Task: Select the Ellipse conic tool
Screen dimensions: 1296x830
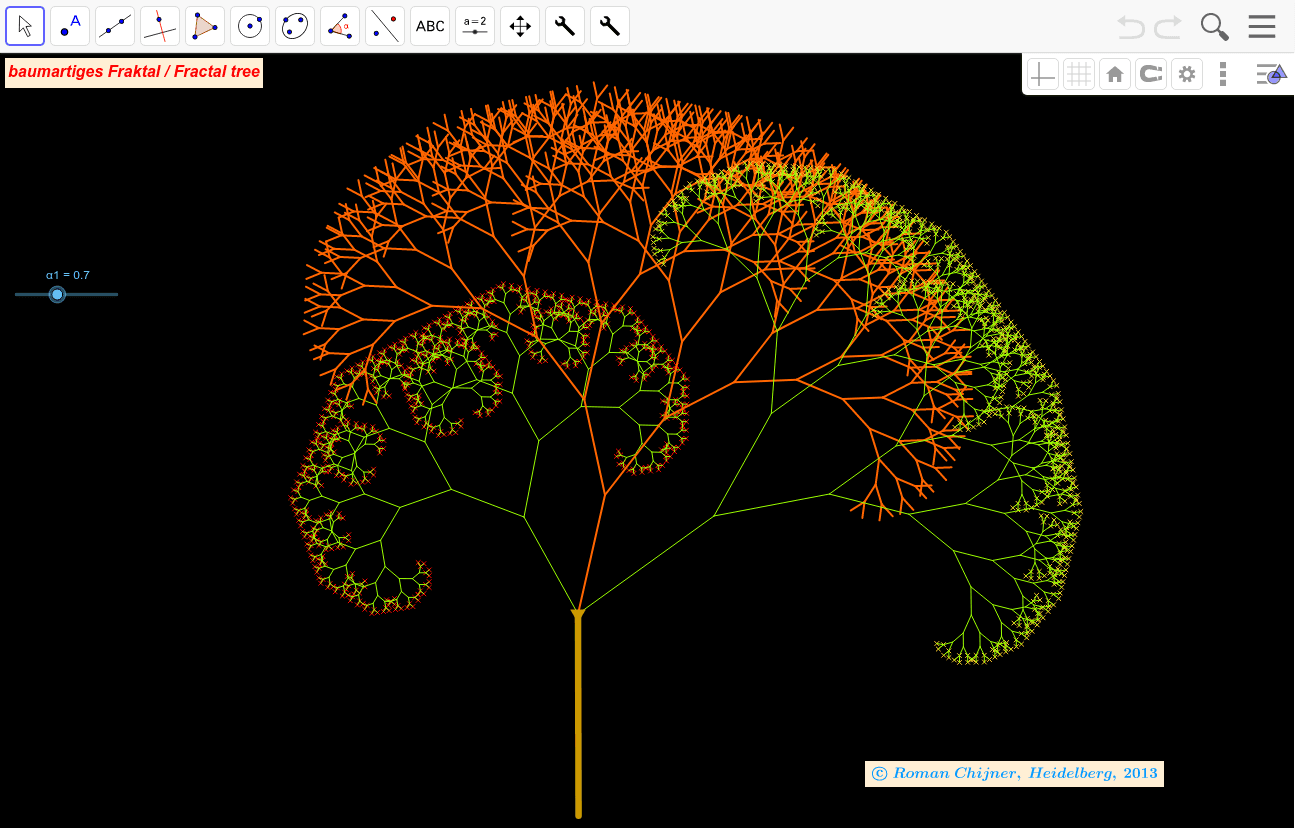Action: pos(295,26)
